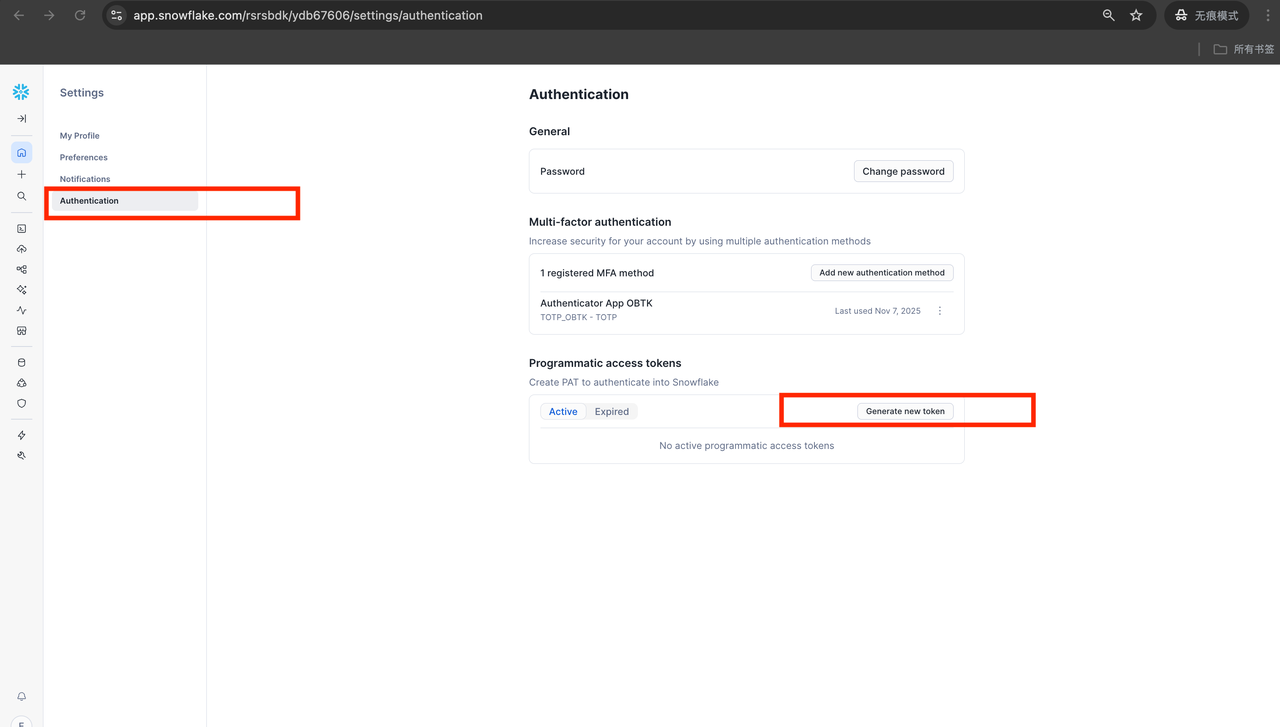Screen dimensions: 1280x727
Task: Click '1 registered MFA method' text
Action: tap(597, 273)
